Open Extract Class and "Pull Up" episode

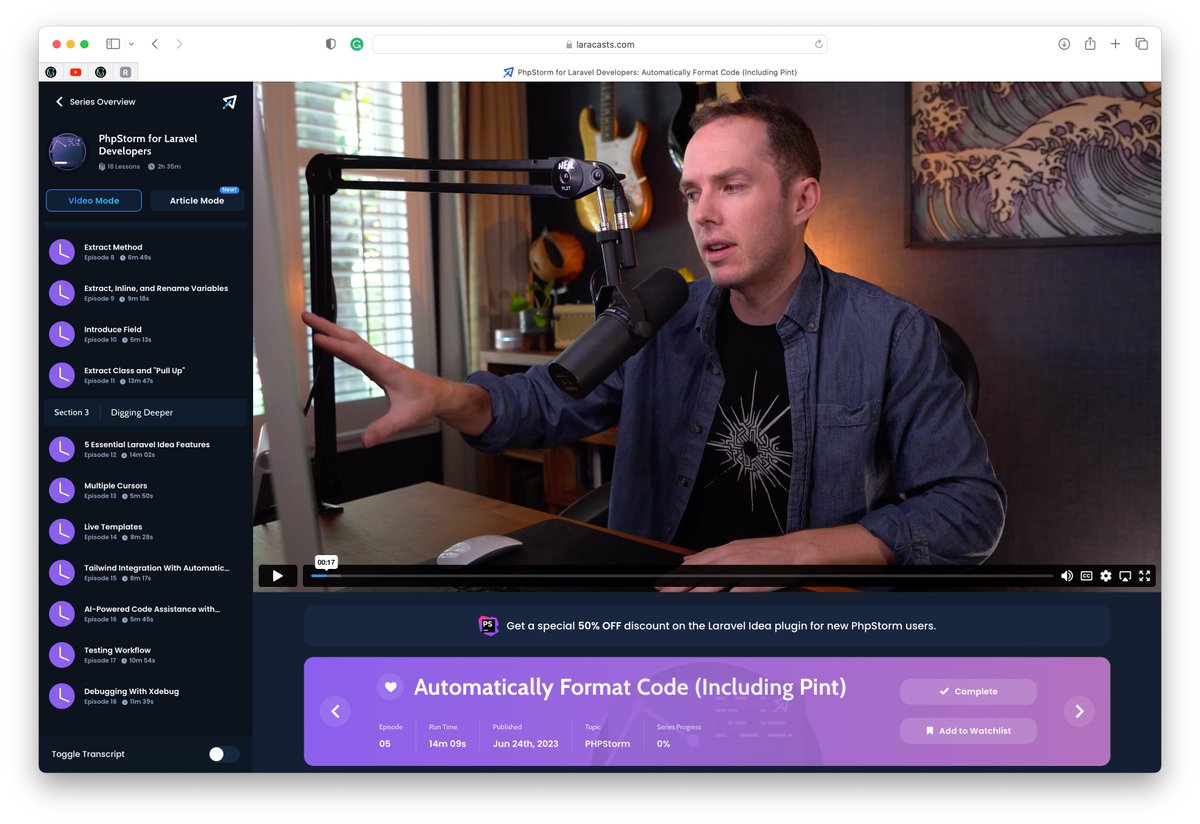coord(145,375)
